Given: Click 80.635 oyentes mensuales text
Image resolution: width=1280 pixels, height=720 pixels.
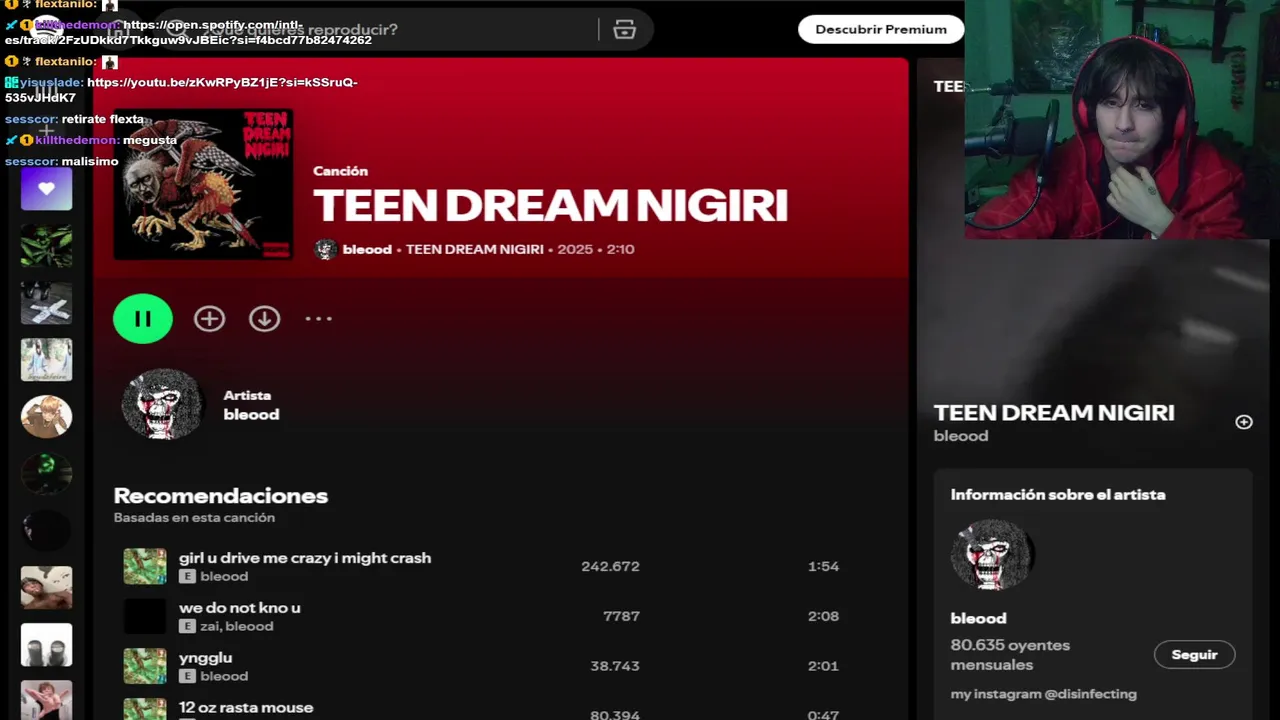Looking at the screenshot, I should [1010, 655].
